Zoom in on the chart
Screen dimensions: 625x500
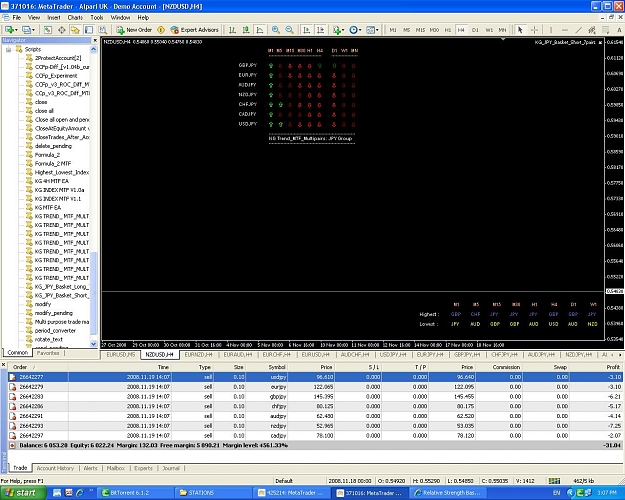pos(275,30)
